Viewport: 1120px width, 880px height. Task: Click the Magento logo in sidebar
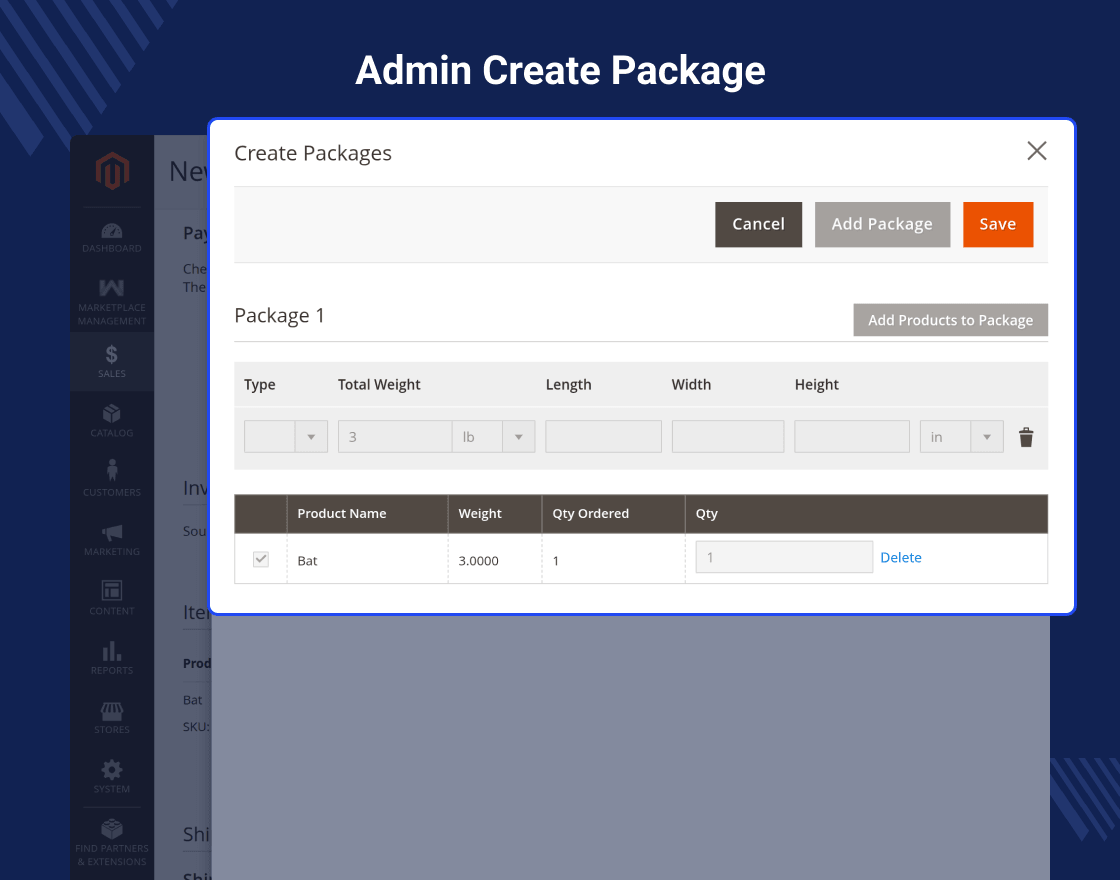[x=112, y=171]
